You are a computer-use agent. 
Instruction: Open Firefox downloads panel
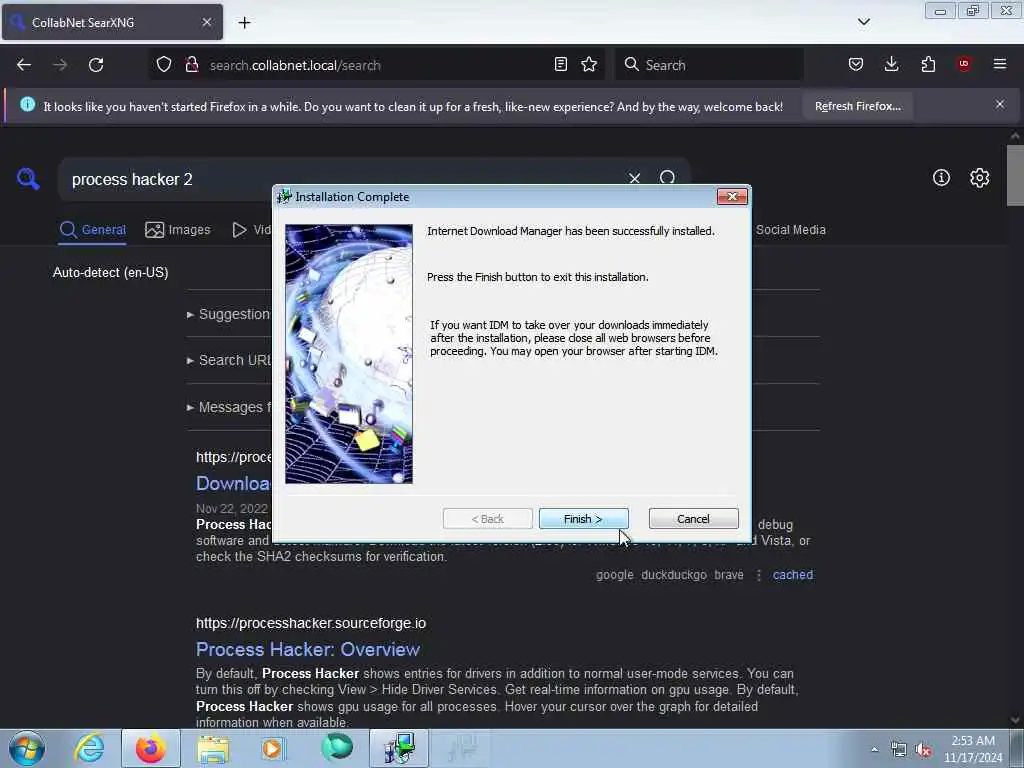(x=891, y=64)
